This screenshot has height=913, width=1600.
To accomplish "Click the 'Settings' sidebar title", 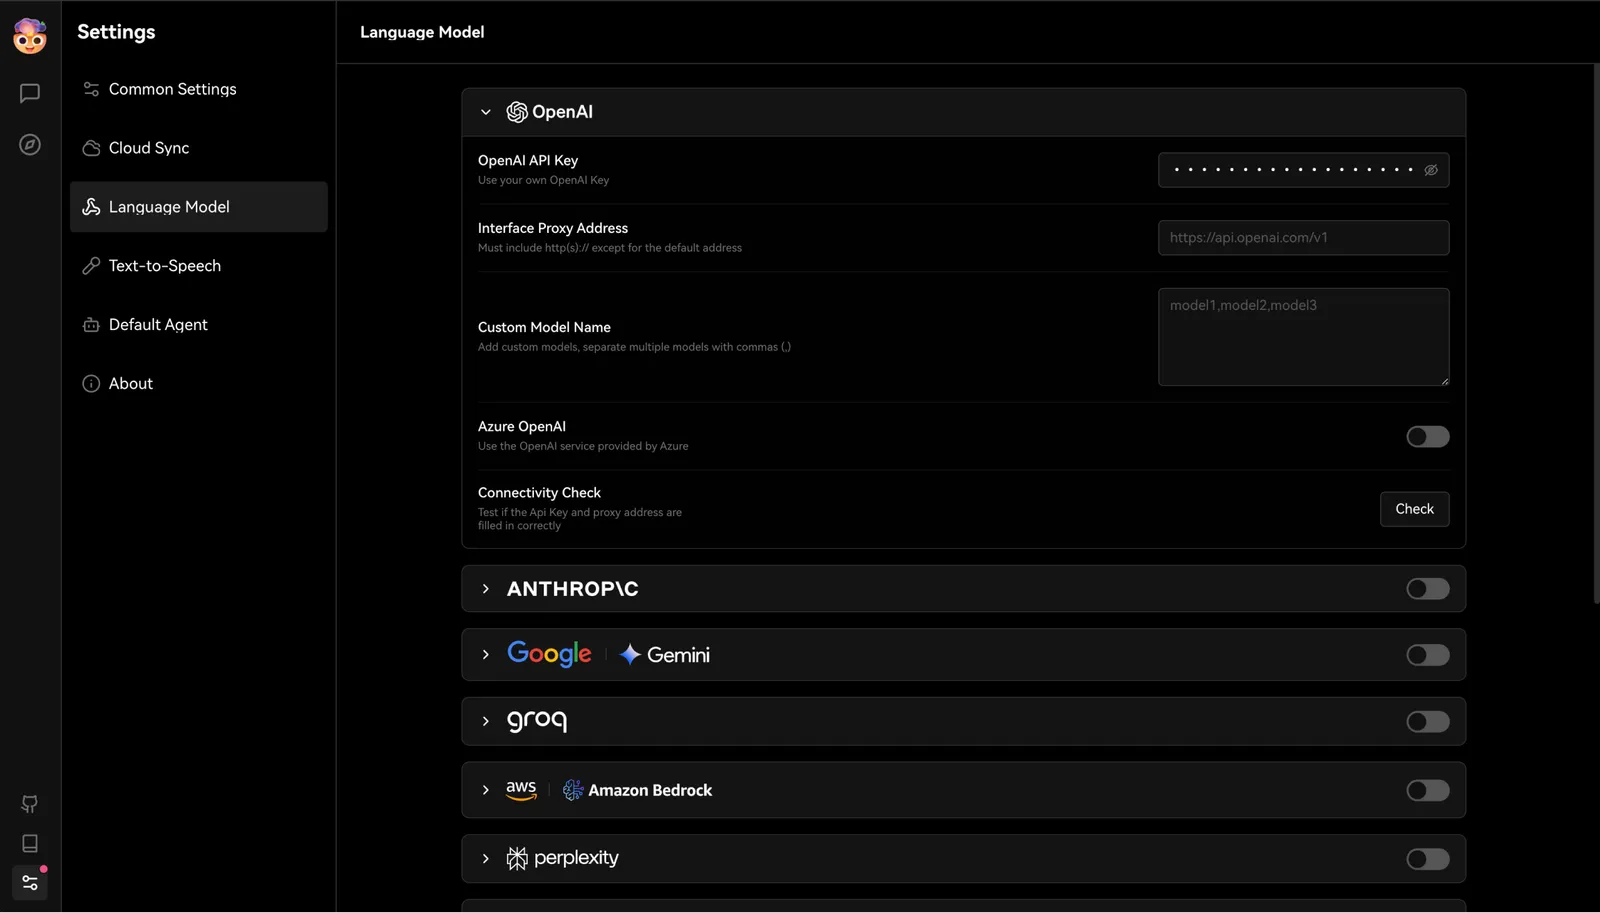I will 116,32.
